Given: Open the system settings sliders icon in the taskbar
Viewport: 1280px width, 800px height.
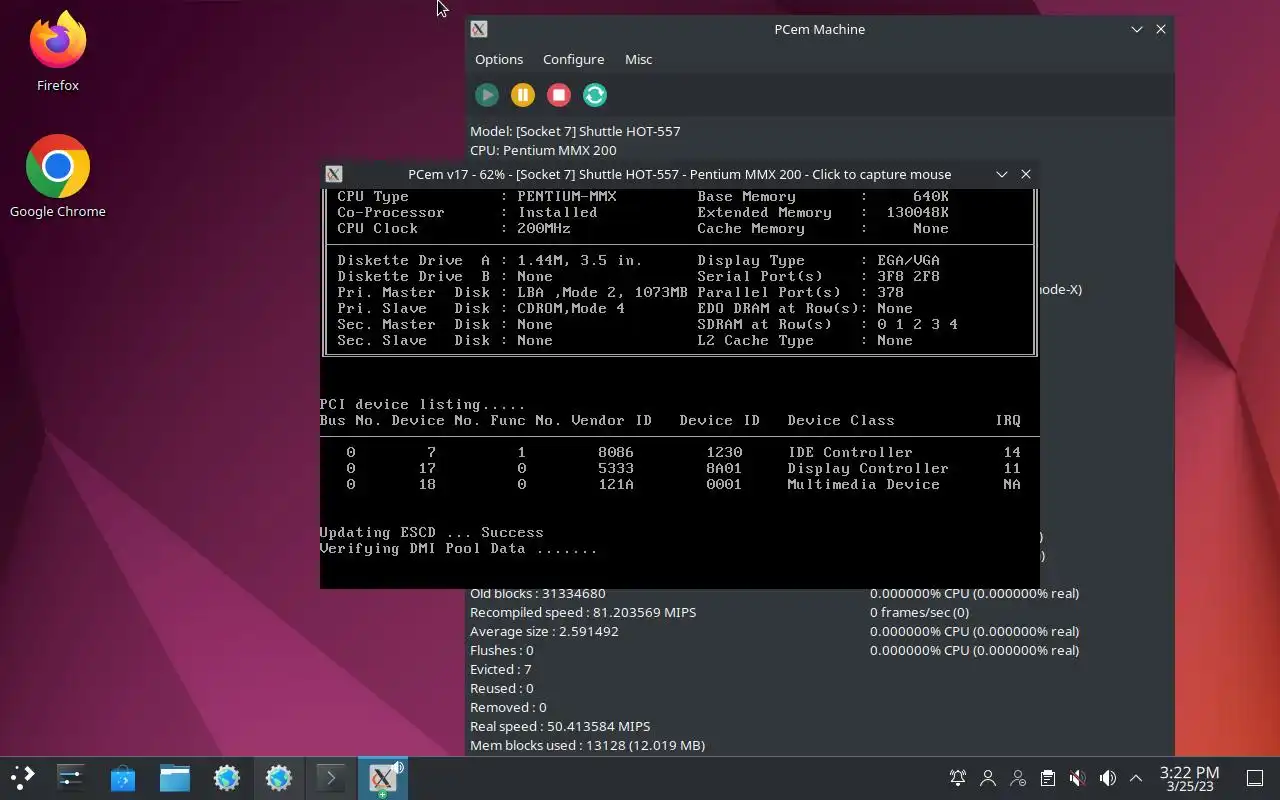Looking at the screenshot, I should pyautogui.click(x=71, y=777).
